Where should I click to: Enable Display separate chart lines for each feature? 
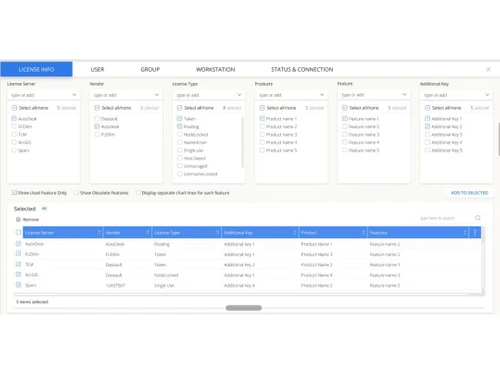pos(138,193)
